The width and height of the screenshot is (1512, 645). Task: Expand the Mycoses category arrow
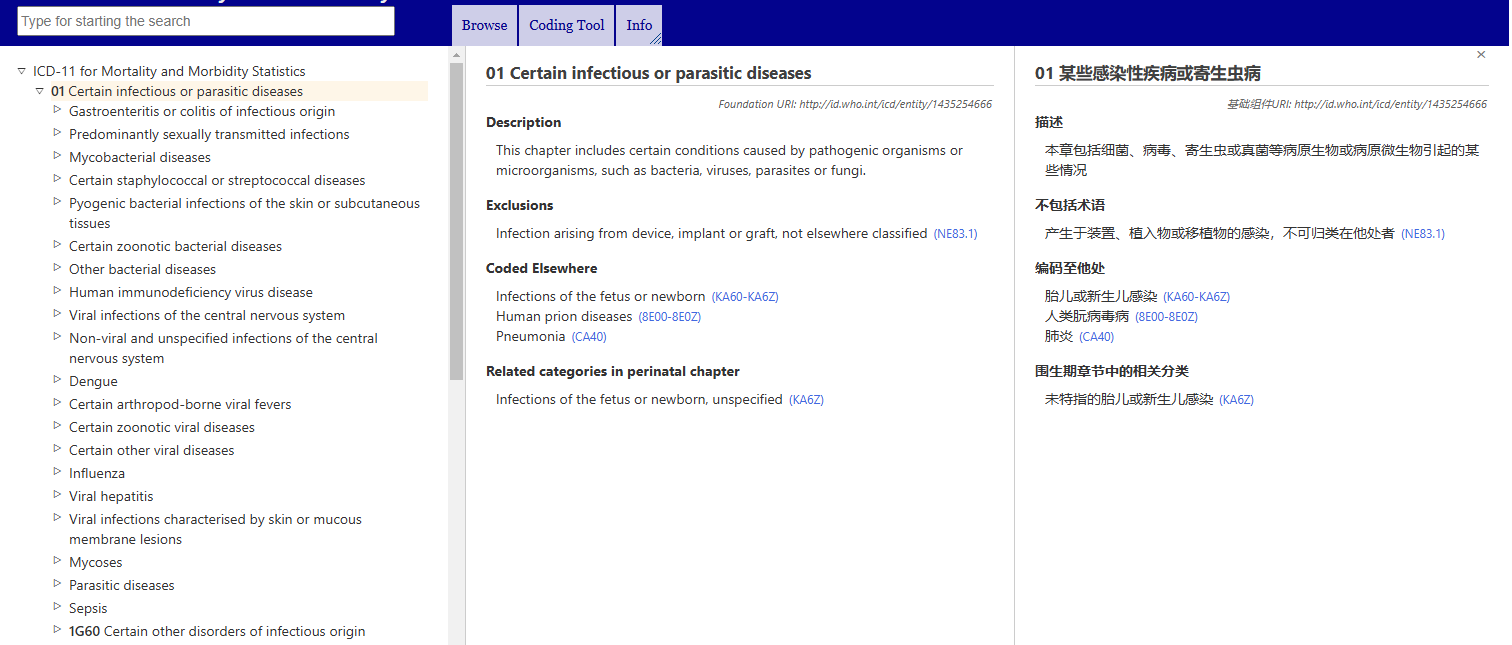(57, 562)
